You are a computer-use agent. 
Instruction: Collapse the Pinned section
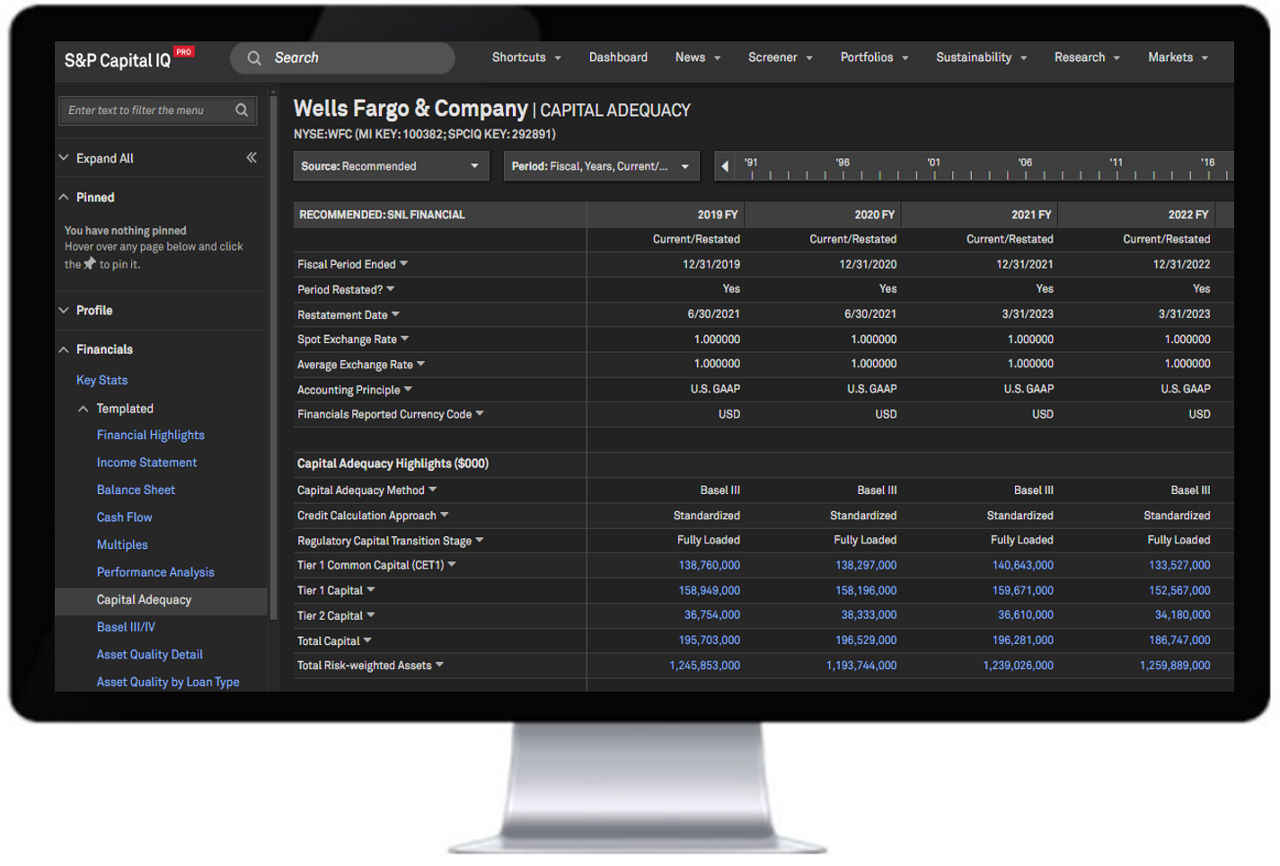(87, 197)
